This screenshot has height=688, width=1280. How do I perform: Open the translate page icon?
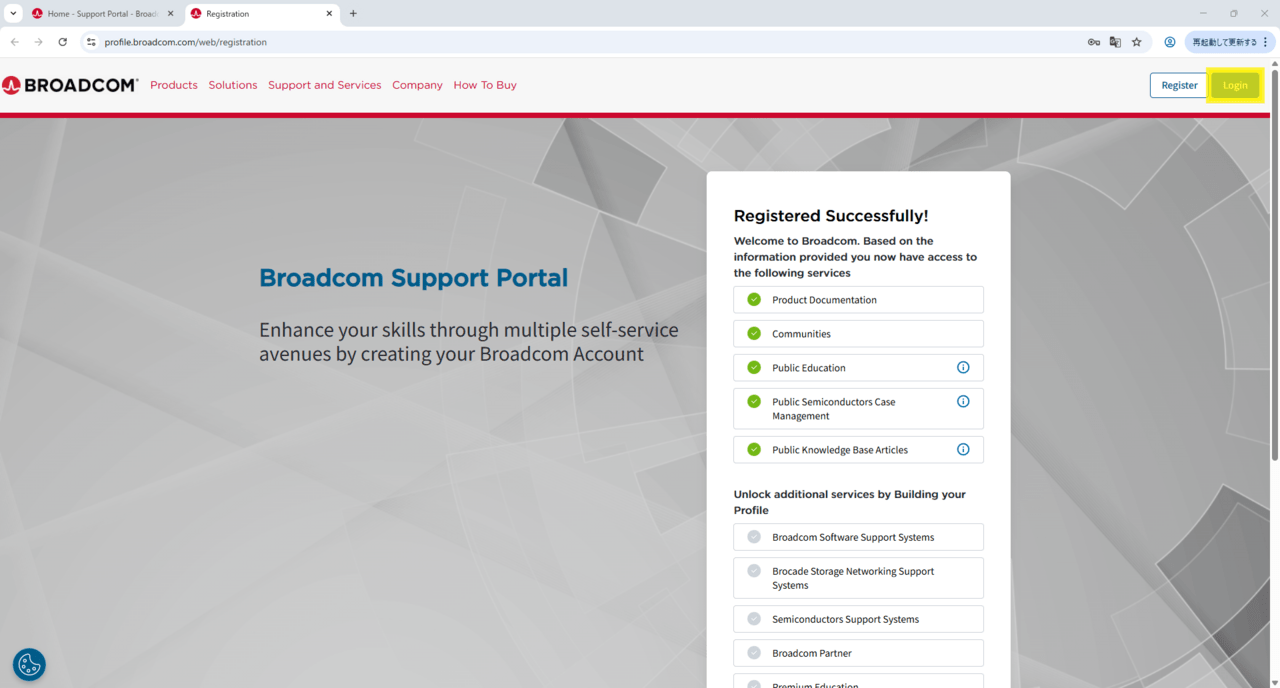[1115, 42]
